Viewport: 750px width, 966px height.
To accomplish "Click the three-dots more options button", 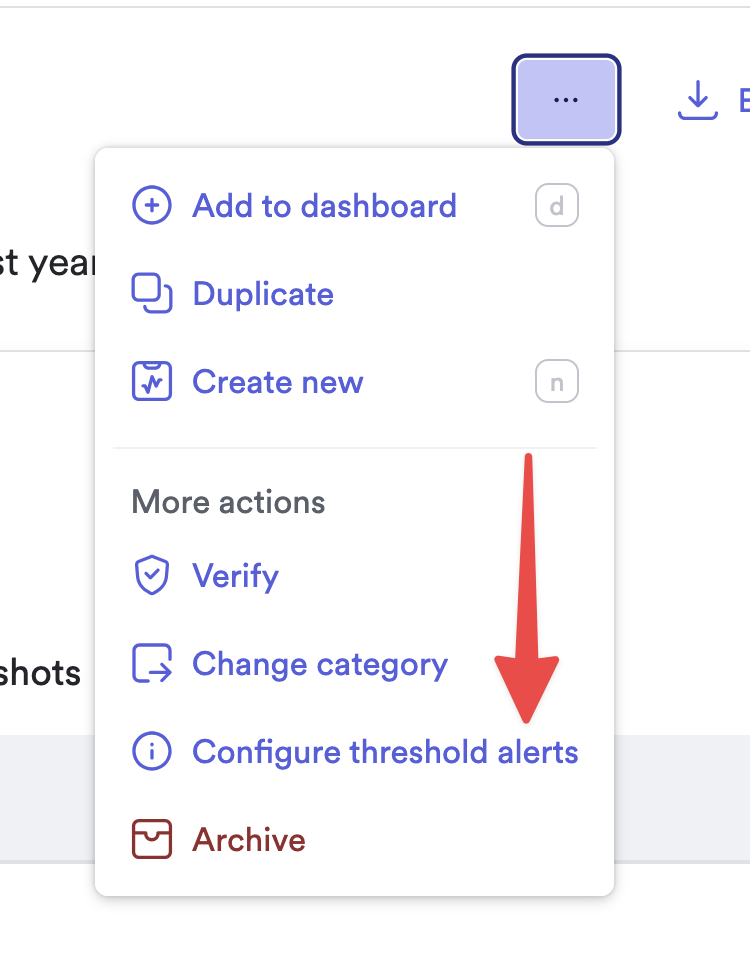I will [566, 99].
